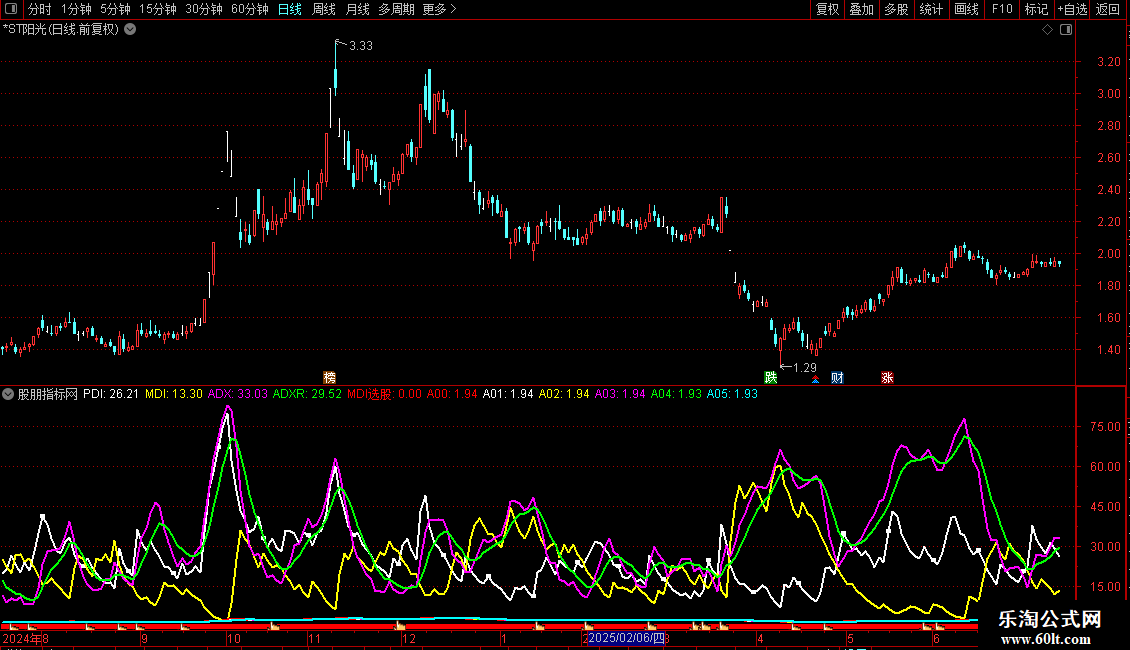Screen dimensions: 1130x650
Task: Click the 榜 marker icon under the chart
Action: pos(329,378)
